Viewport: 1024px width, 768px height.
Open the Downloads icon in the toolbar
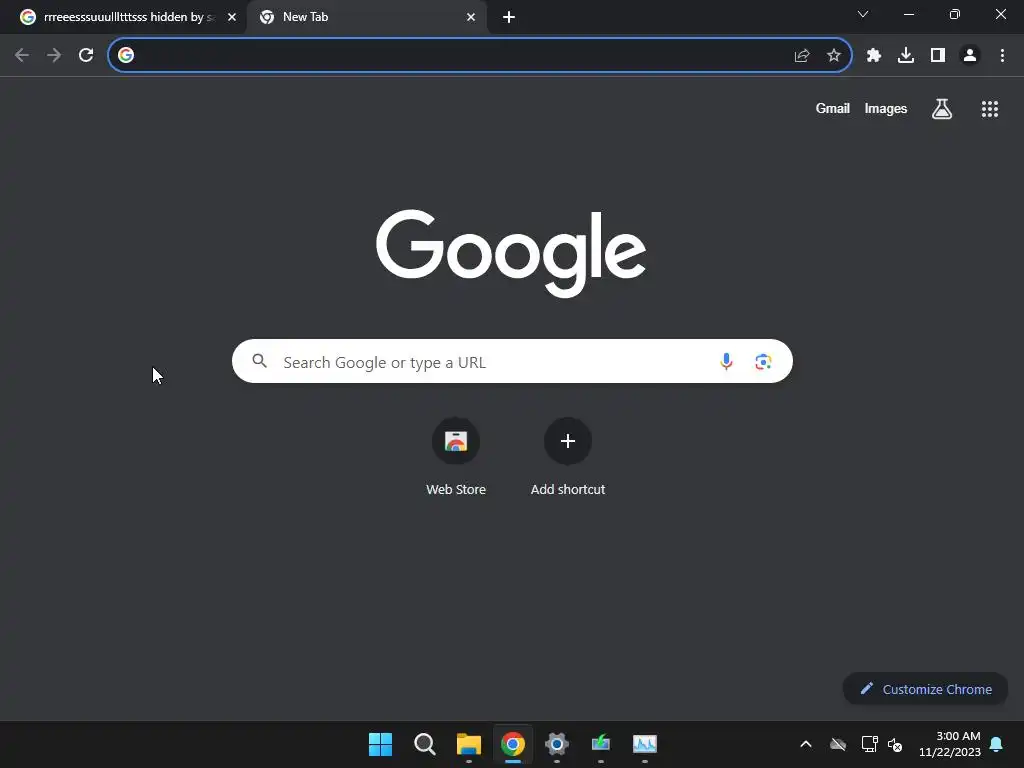906,56
